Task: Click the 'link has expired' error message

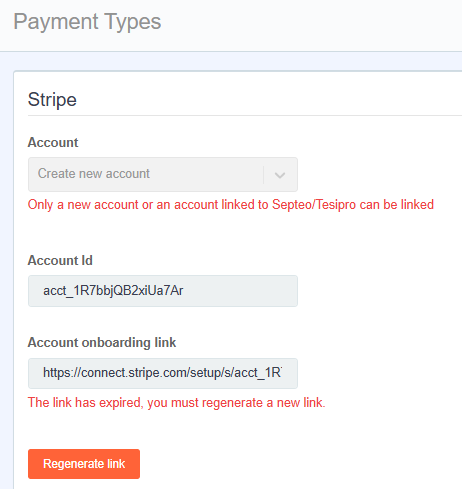Action: (177, 403)
